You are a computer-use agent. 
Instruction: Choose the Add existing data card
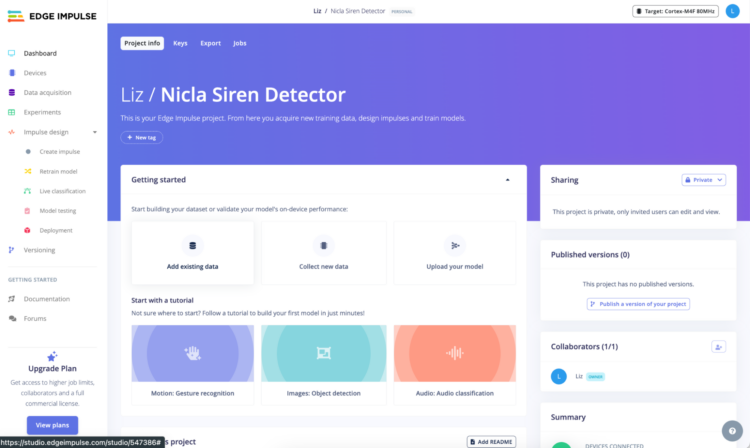pos(192,253)
